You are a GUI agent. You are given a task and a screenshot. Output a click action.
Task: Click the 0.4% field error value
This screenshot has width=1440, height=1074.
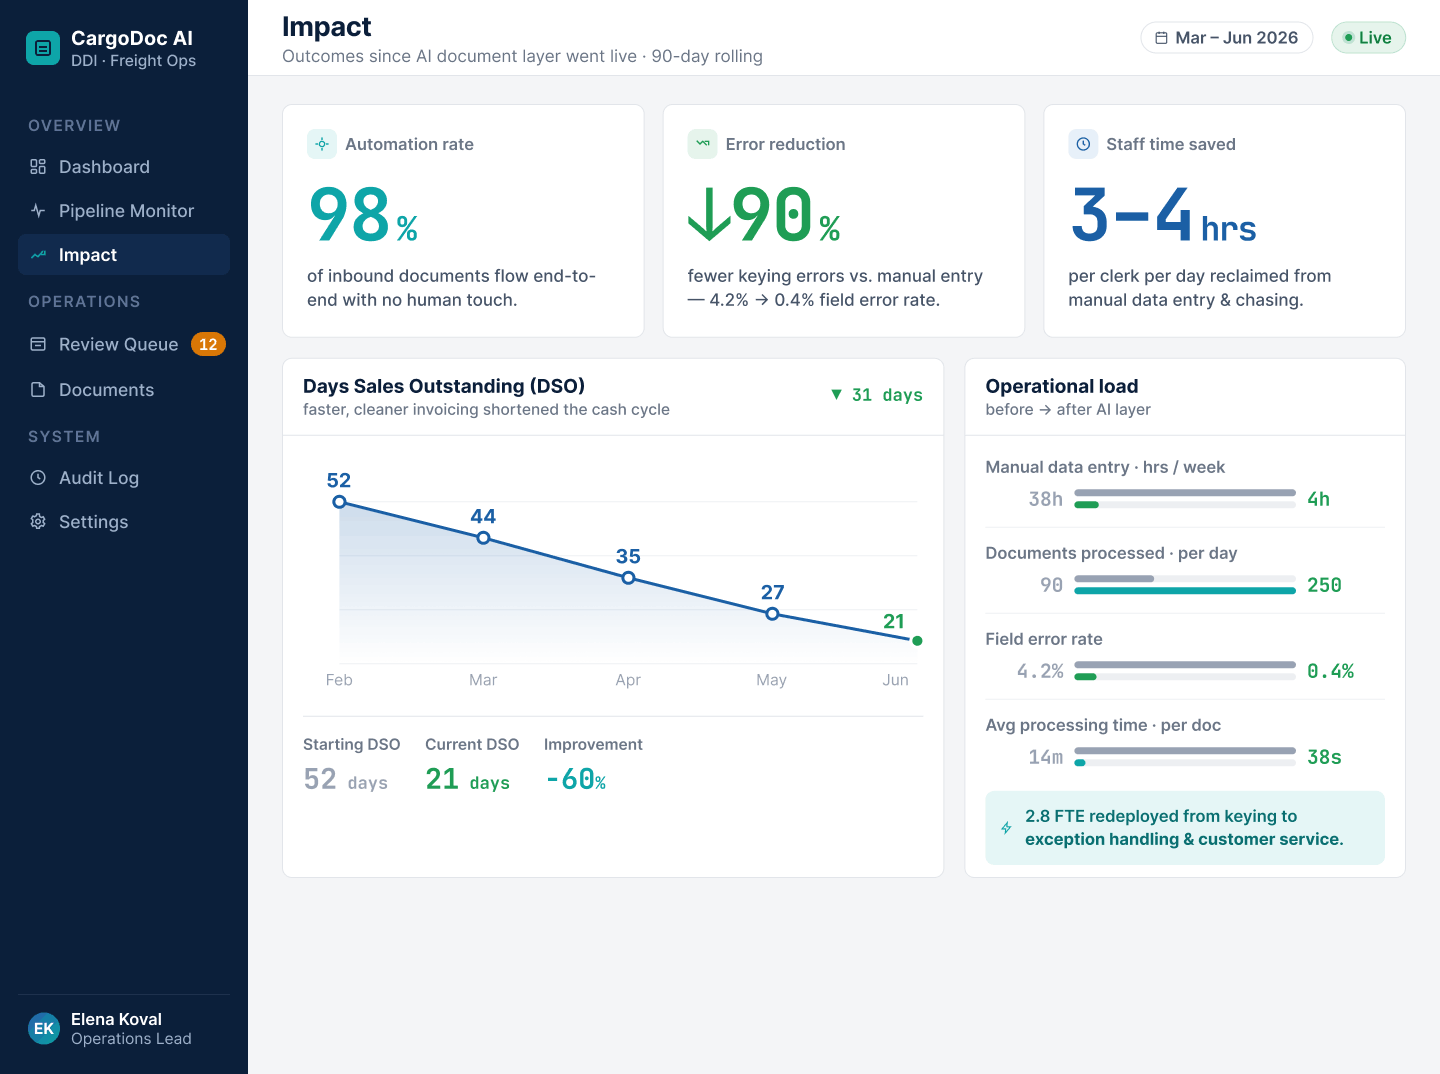pos(1330,671)
